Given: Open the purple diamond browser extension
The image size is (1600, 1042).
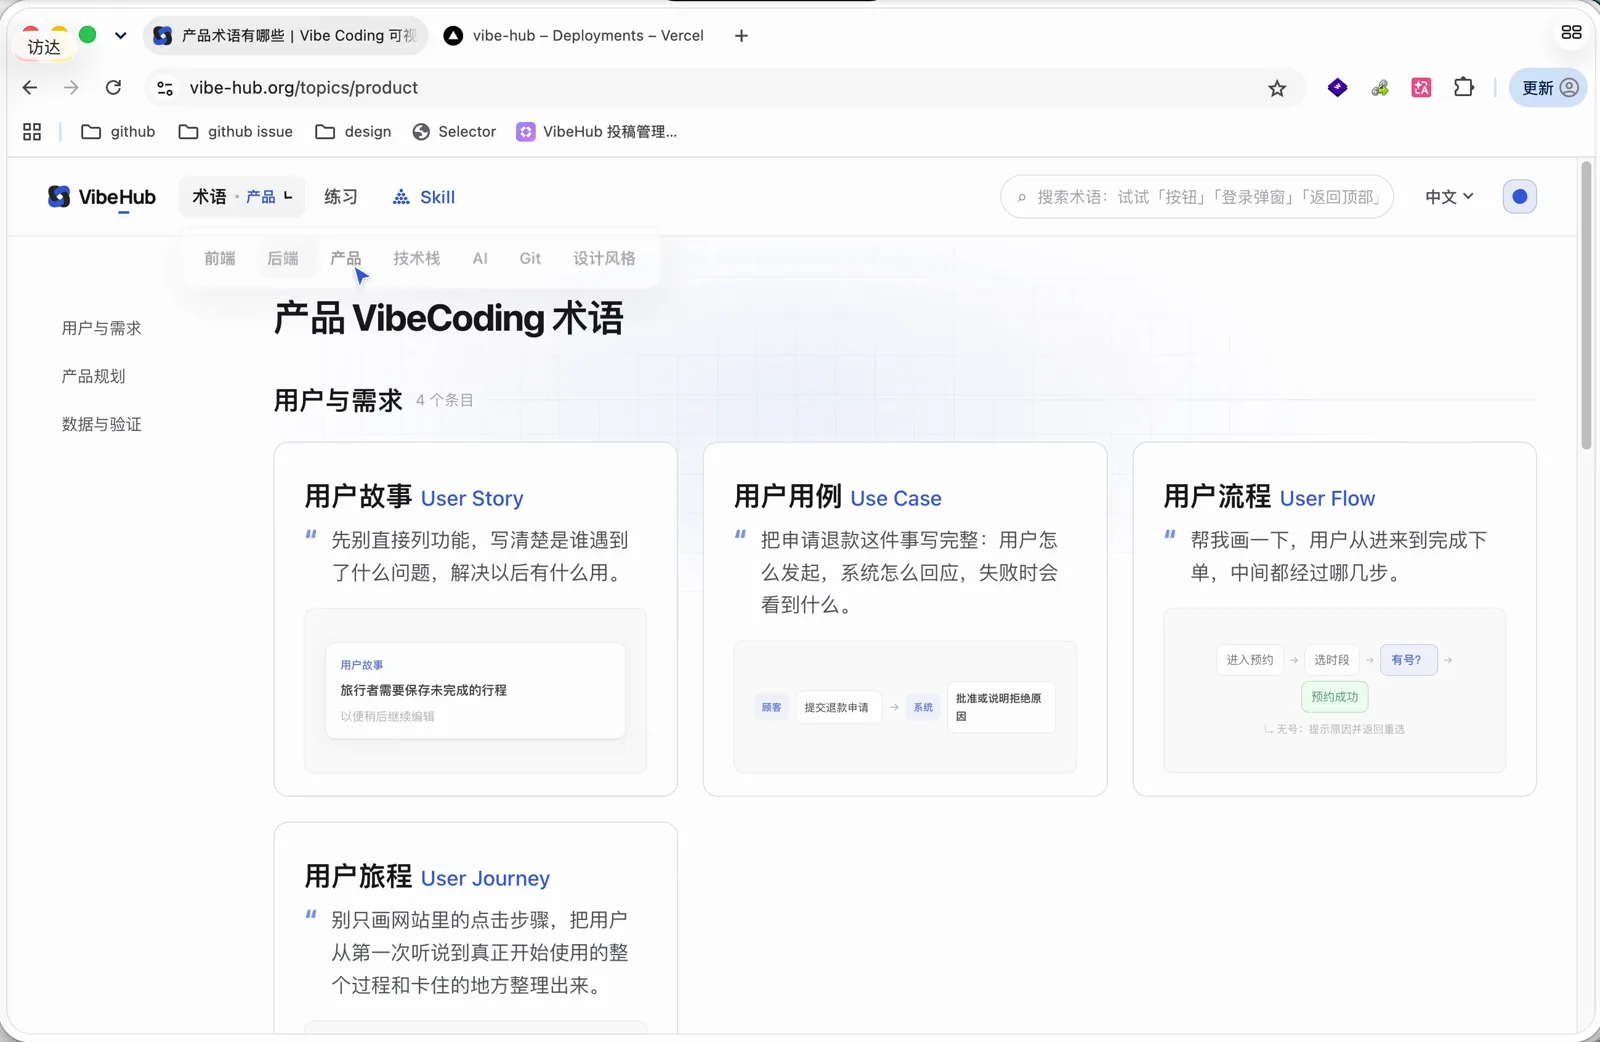Looking at the screenshot, I should (1337, 88).
